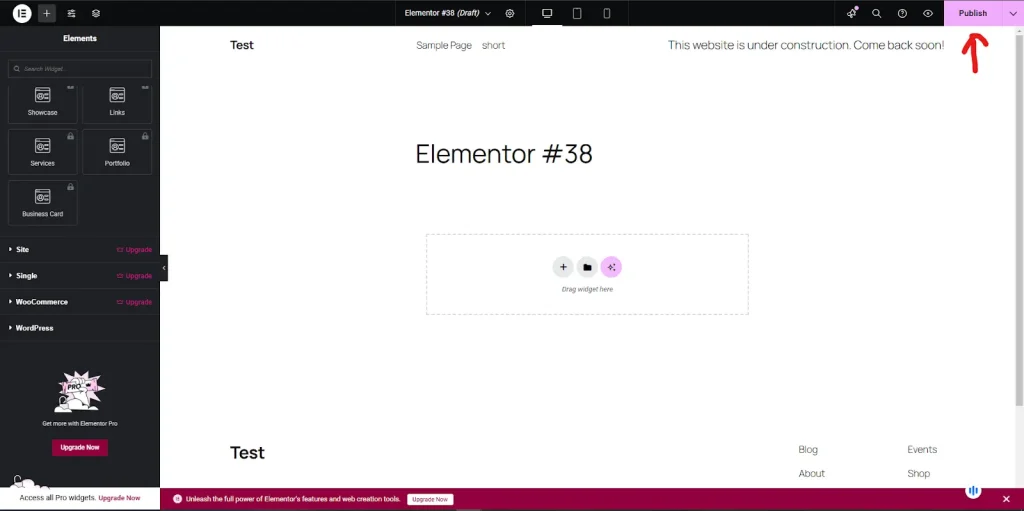Image resolution: width=1024 pixels, height=511 pixels.
Task: Click the What's New notification icon
Action: tap(852, 13)
